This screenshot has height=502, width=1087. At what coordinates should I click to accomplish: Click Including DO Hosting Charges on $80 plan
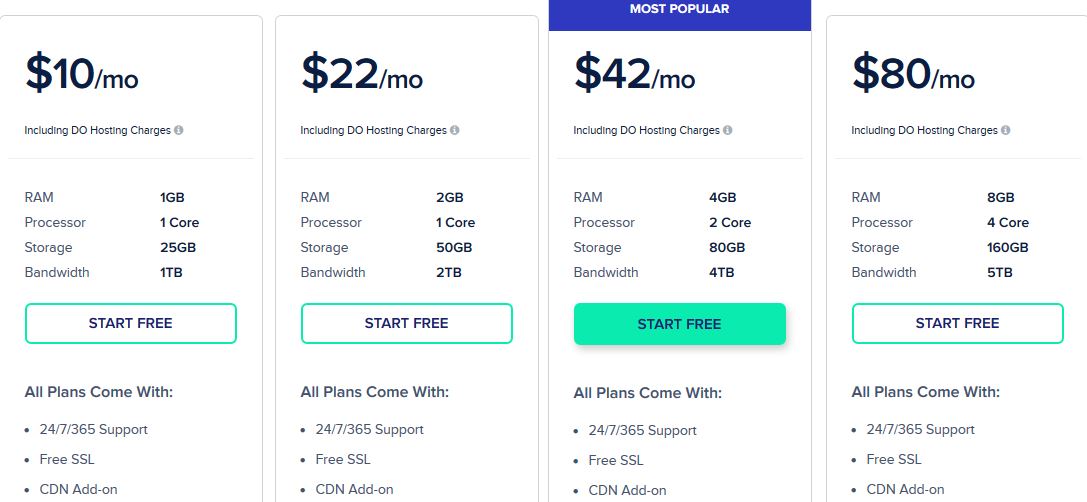(x=925, y=130)
